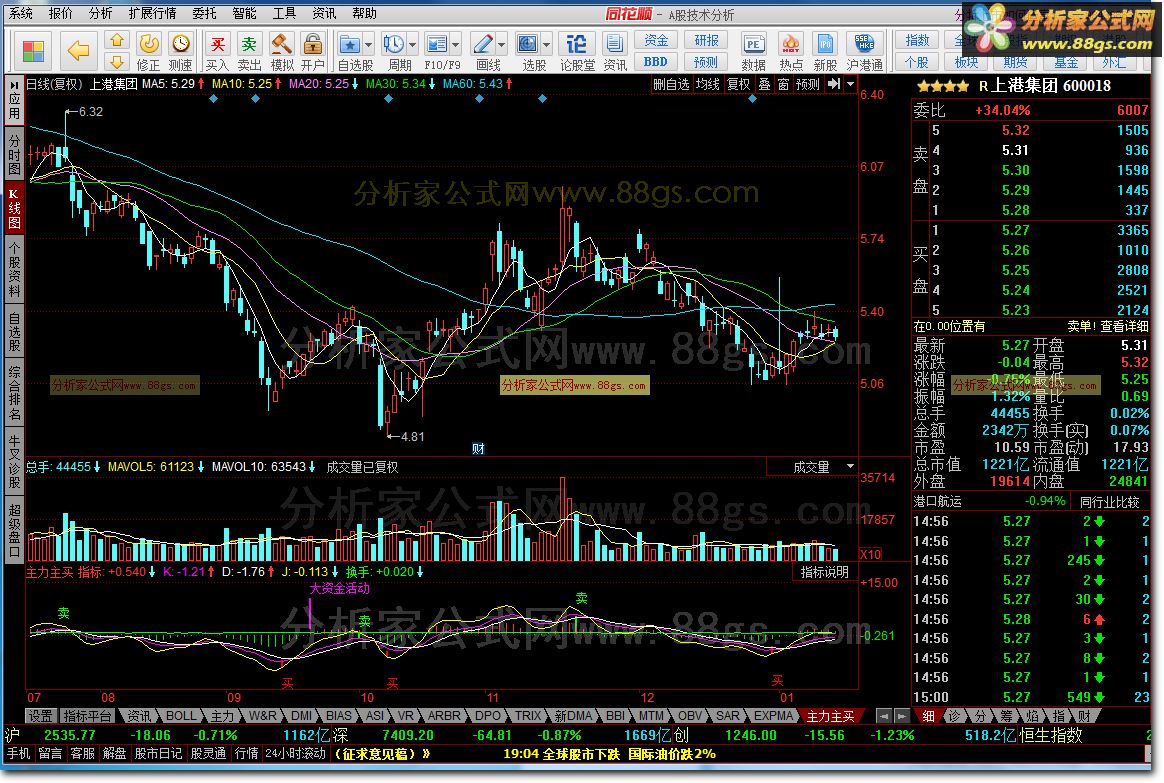This screenshot has width=1164, height=783.
Task: Open the 选股 stock picker icon
Action: [x=528, y=45]
